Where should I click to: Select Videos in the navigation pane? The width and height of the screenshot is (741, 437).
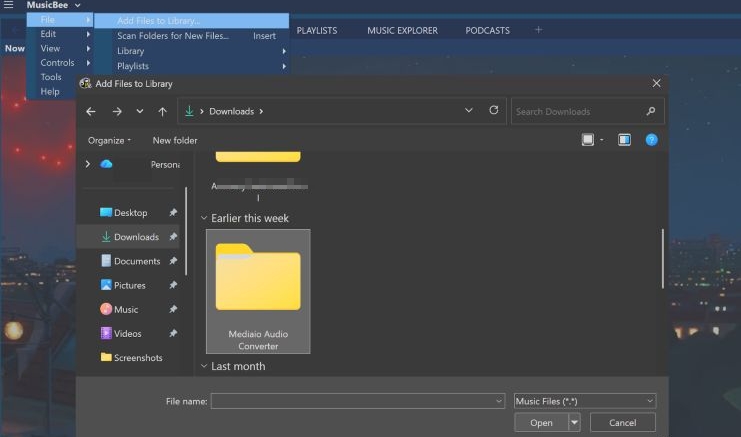tap(121, 334)
